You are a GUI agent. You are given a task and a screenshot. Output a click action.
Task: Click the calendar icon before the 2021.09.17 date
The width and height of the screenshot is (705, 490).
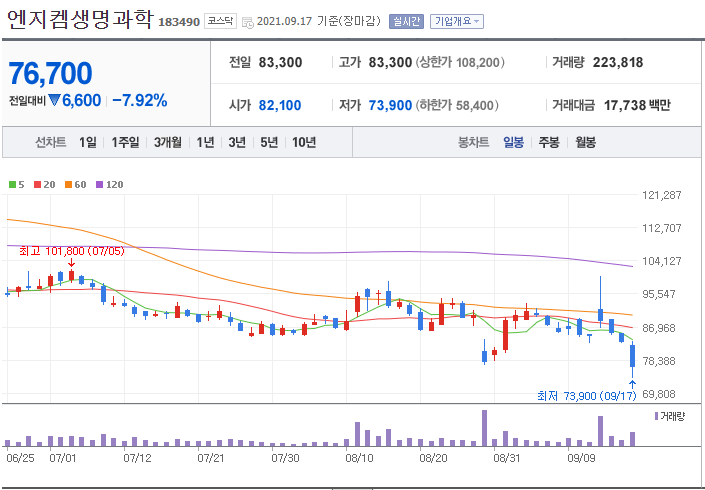pyautogui.click(x=248, y=22)
